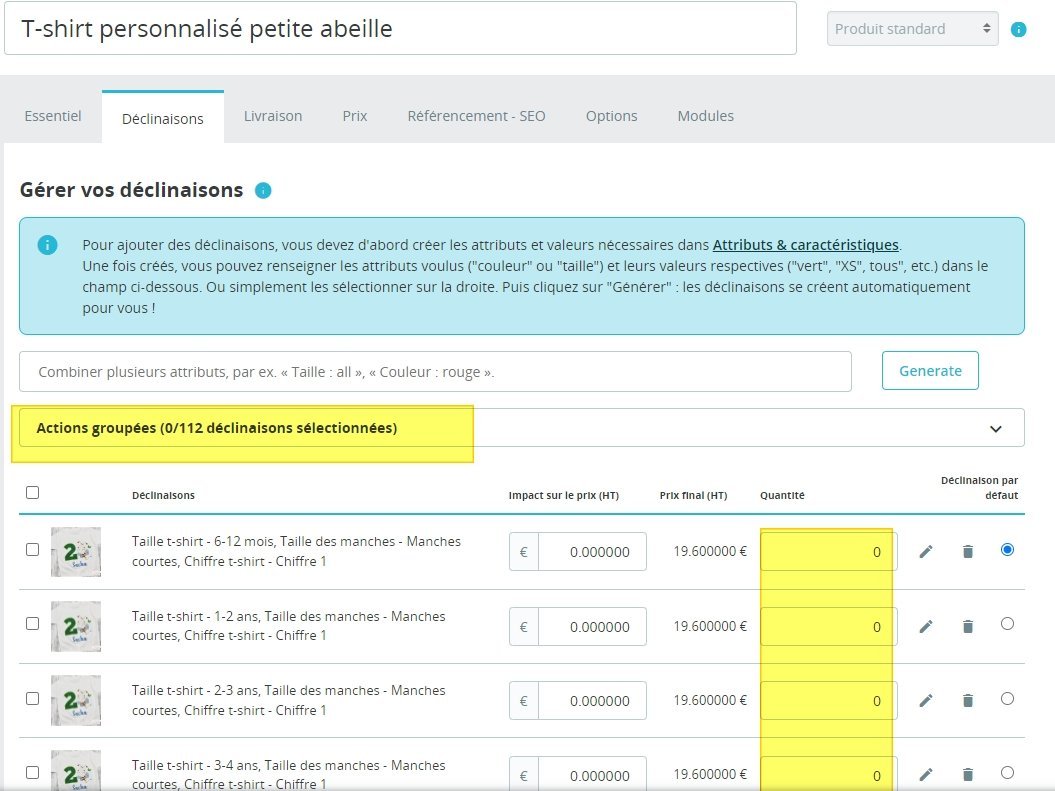Select 6-12 mois as default déclinaison
The width and height of the screenshot is (1055, 791).
pos(1007,550)
